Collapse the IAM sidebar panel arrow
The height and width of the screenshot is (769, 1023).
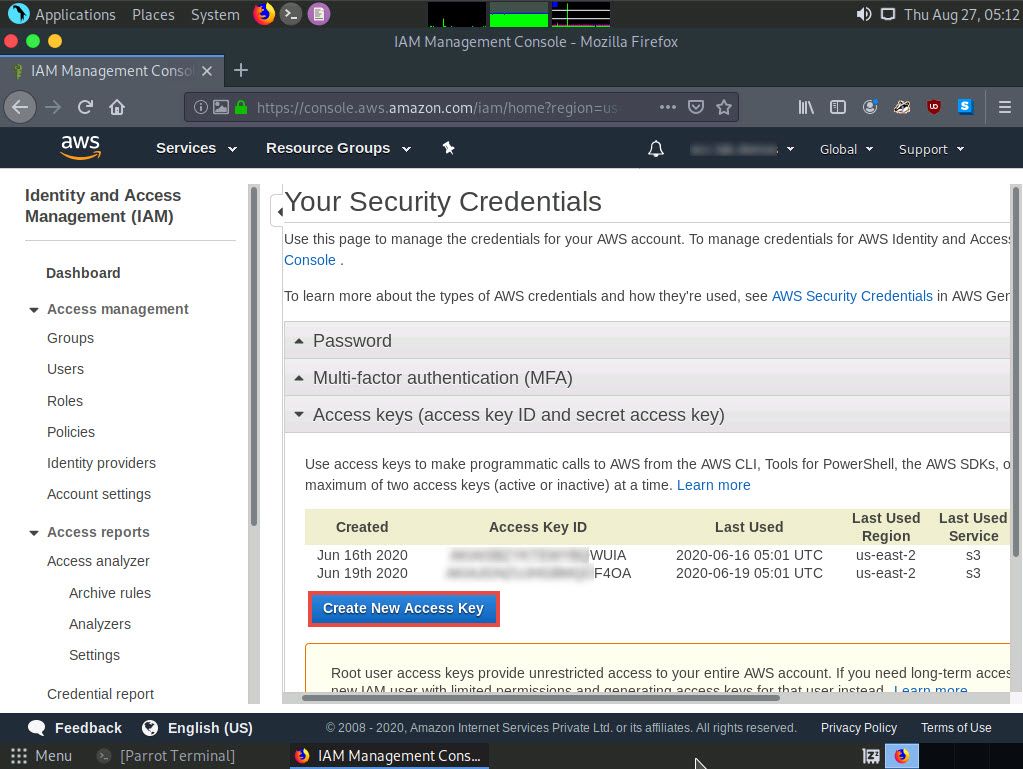tap(277, 210)
